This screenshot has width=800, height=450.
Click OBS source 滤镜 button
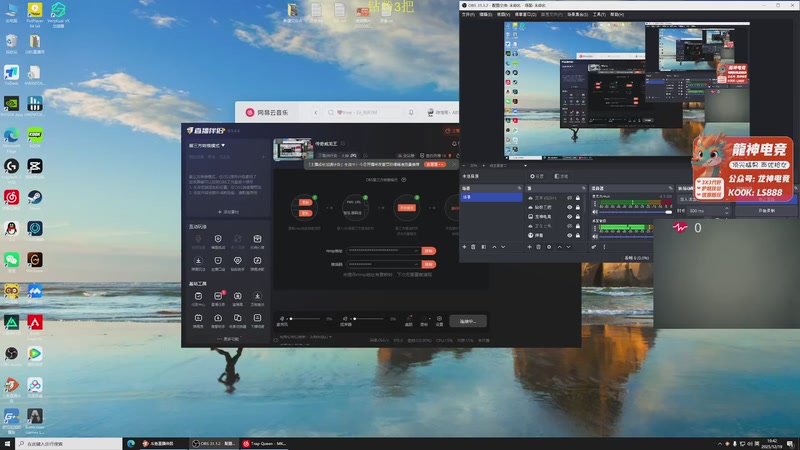coord(561,176)
